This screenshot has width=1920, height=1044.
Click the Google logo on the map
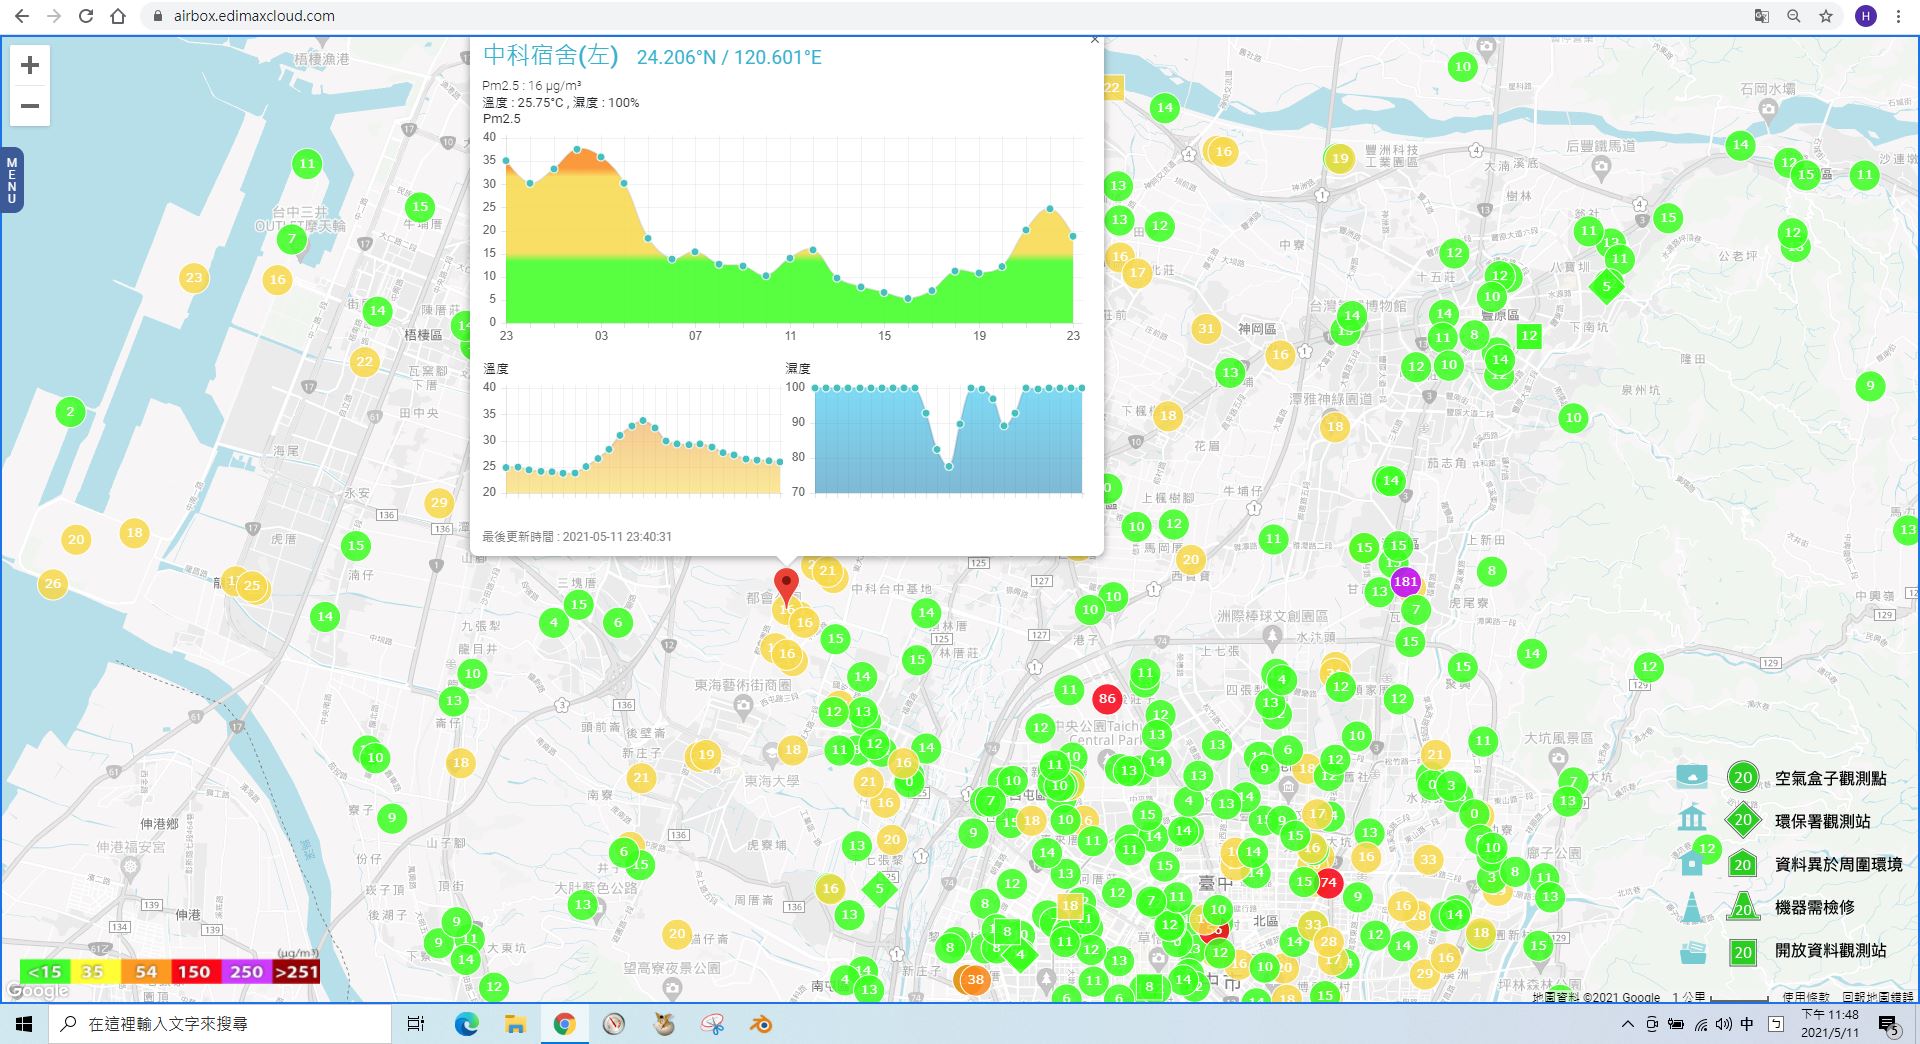[x=38, y=991]
